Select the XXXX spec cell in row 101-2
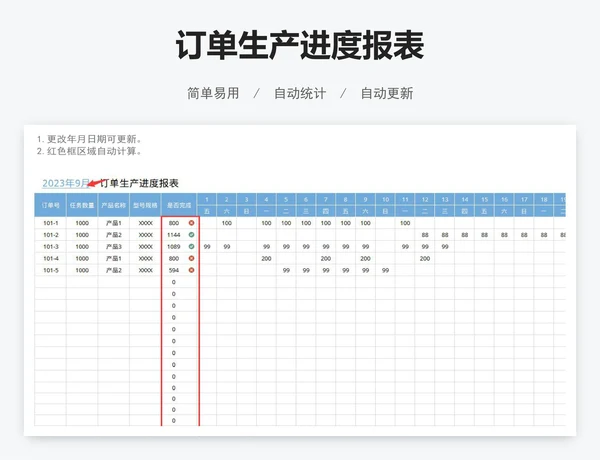 145,235
